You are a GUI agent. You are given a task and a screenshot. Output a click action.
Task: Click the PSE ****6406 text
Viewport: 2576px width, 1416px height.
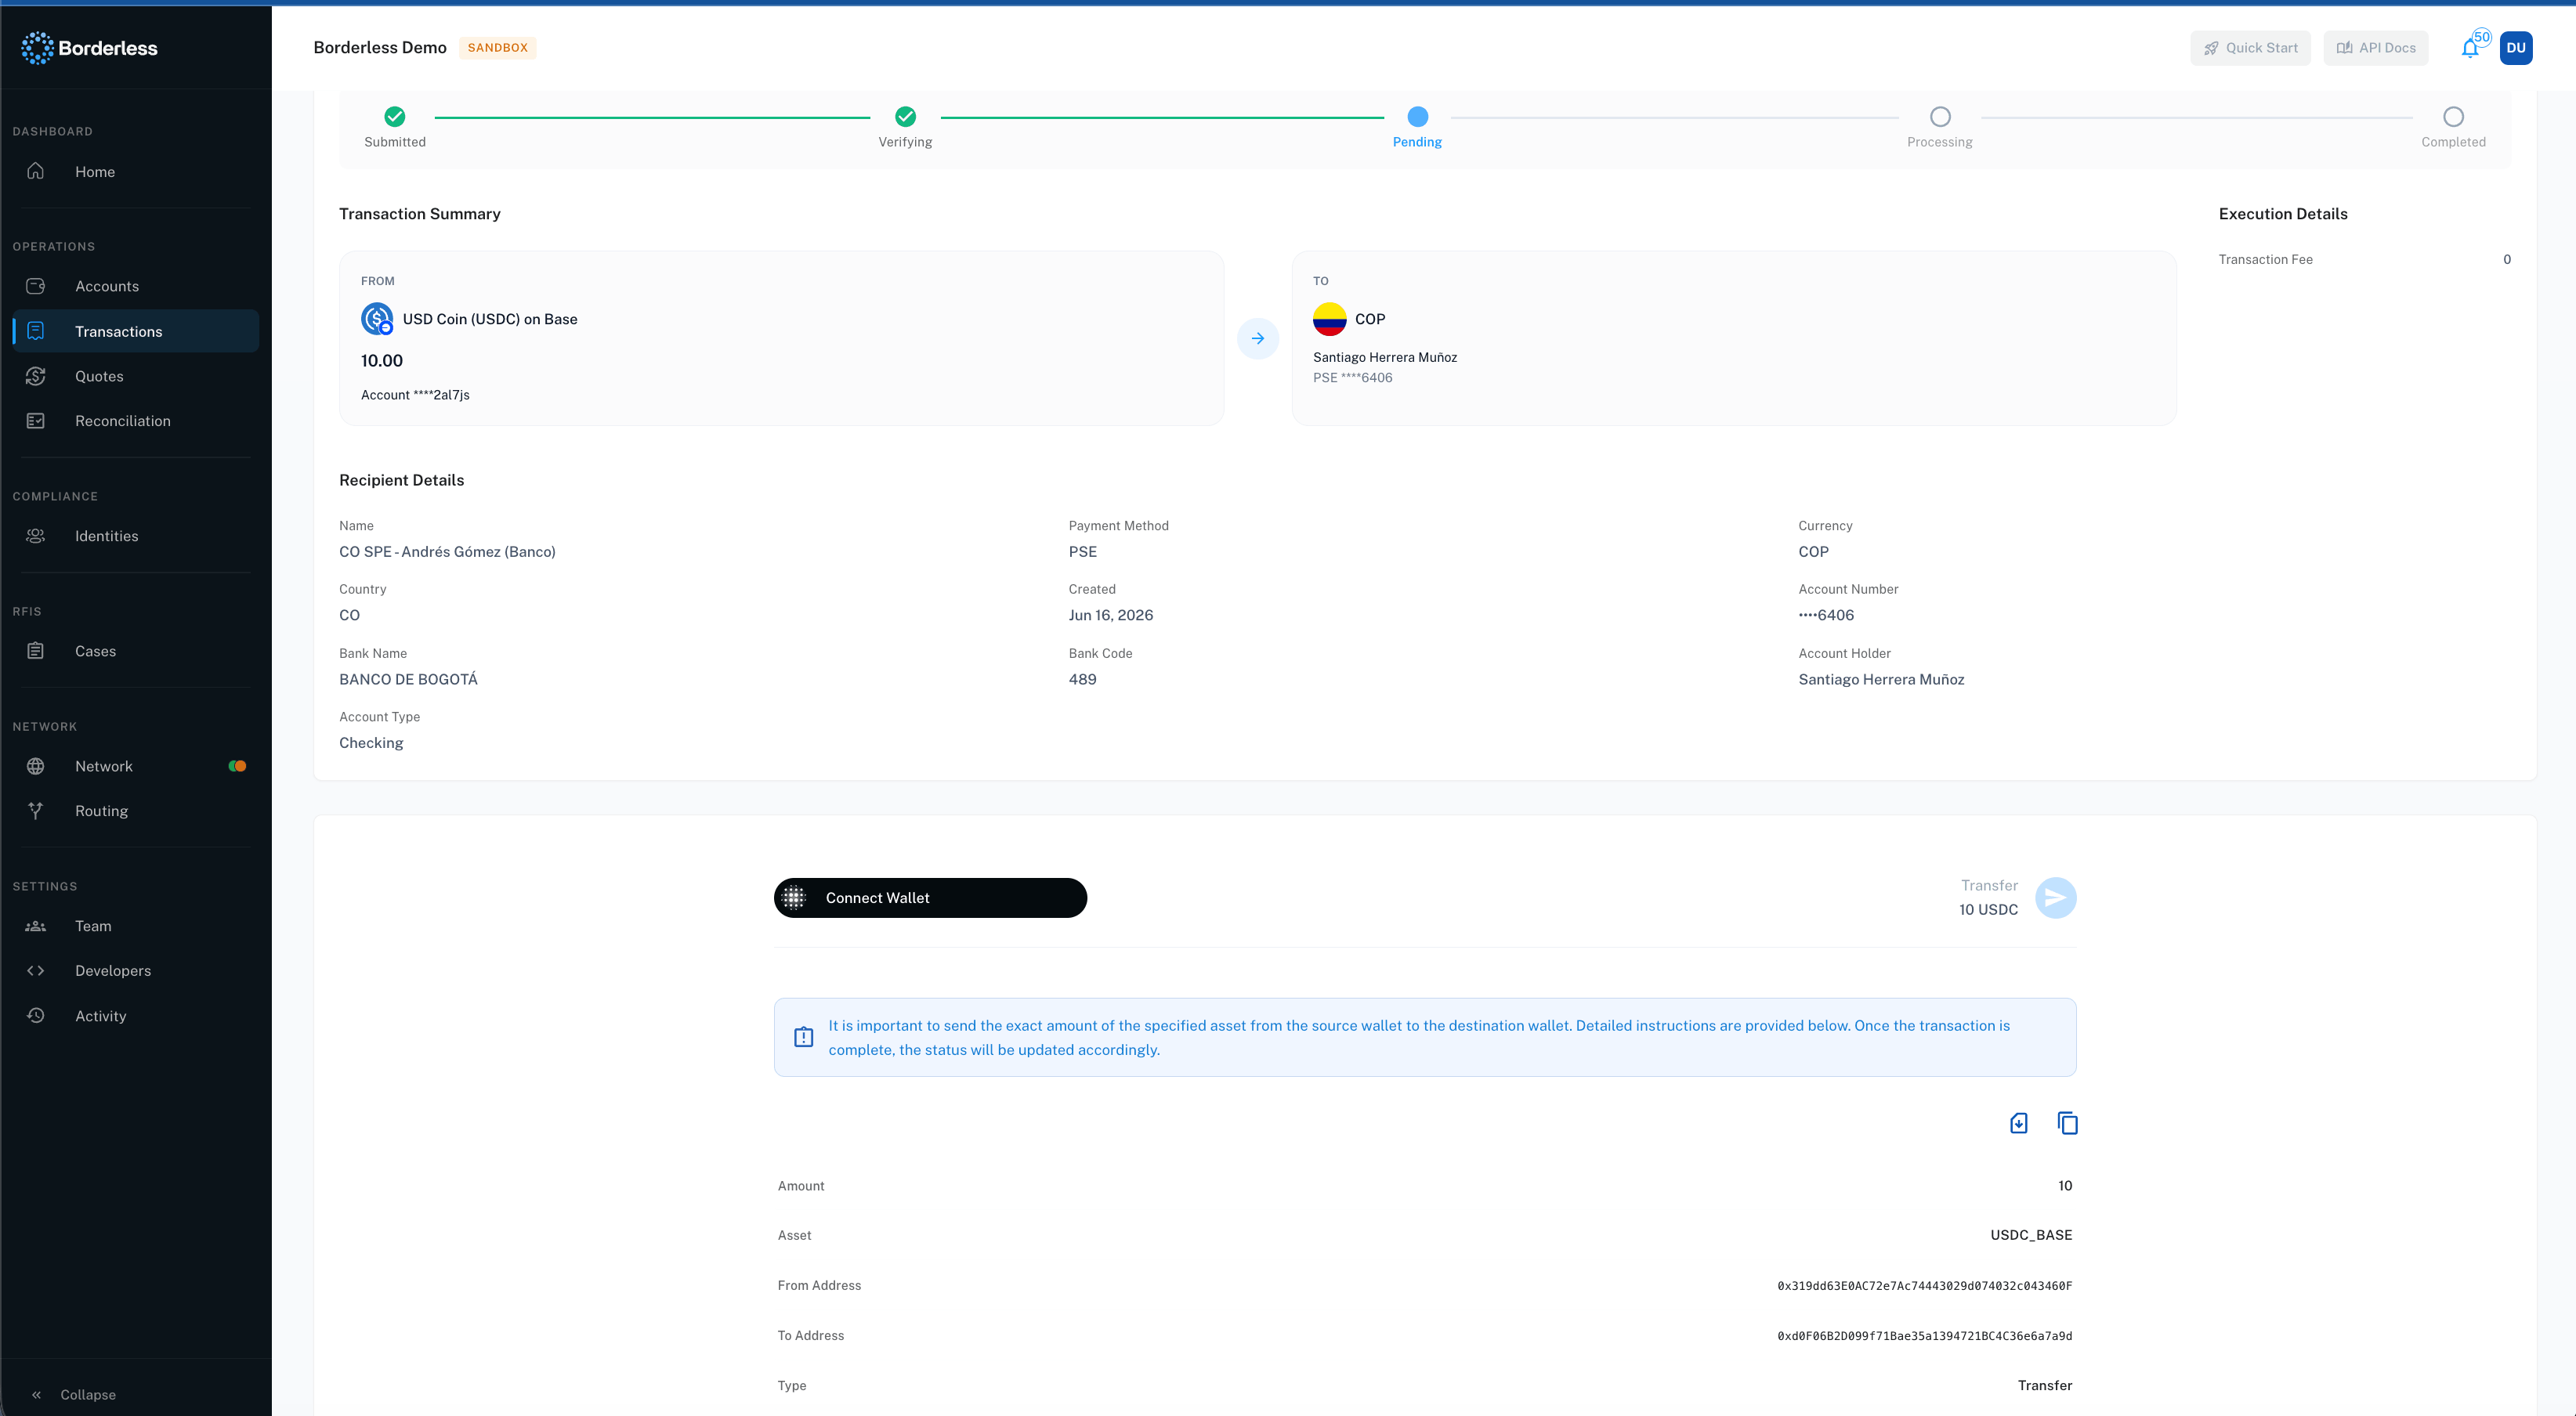coord(1352,377)
